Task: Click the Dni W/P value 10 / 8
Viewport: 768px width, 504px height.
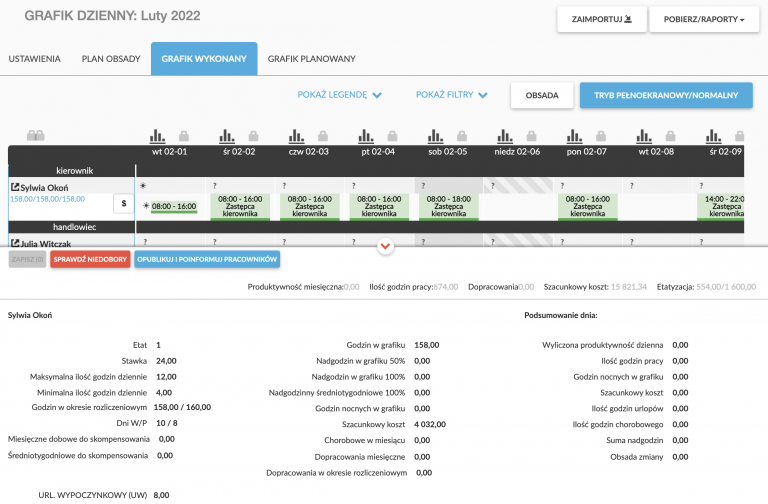Action: point(167,423)
